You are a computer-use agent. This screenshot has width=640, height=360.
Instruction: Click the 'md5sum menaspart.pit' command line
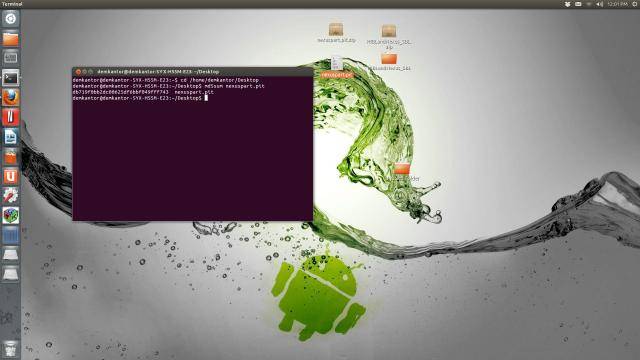click(169, 86)
